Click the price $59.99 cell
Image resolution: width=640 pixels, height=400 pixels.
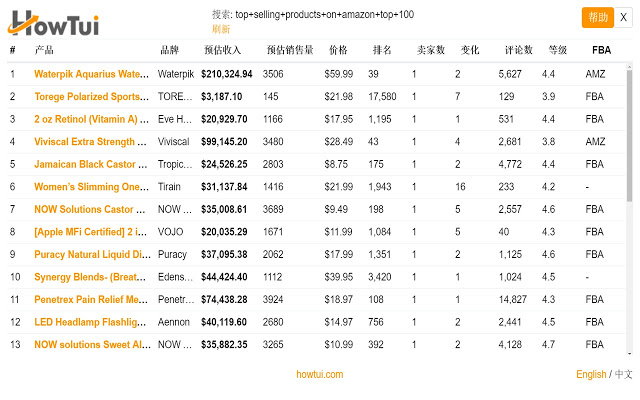339,74
